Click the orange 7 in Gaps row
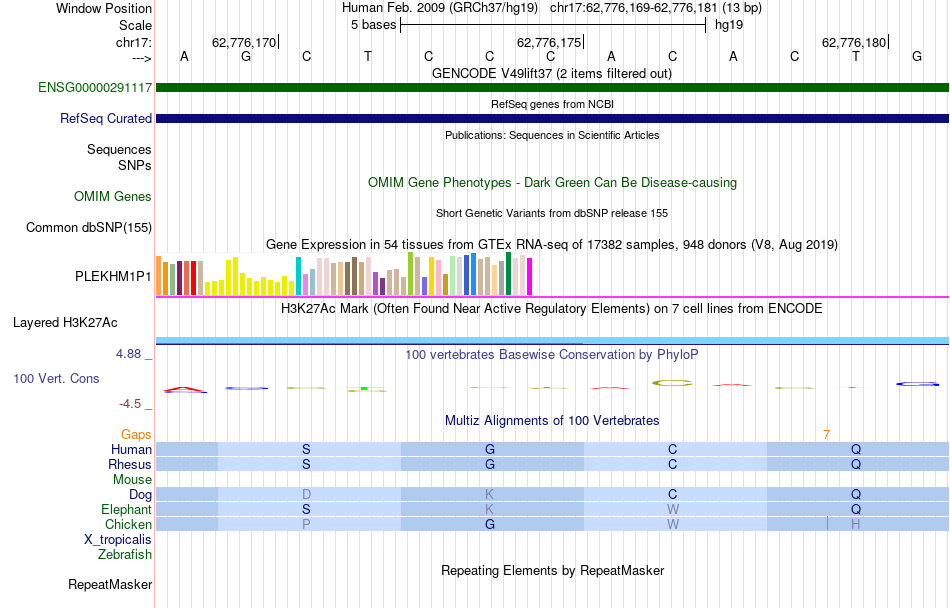 click(x=826, y=435)
